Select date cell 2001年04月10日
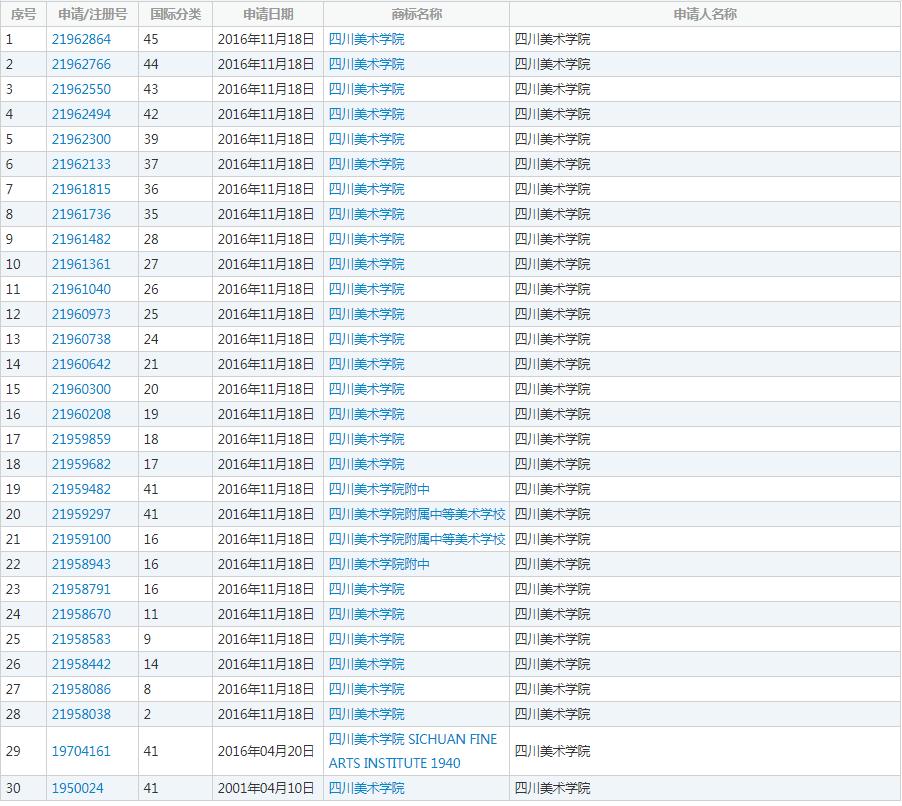 [266, 789]
